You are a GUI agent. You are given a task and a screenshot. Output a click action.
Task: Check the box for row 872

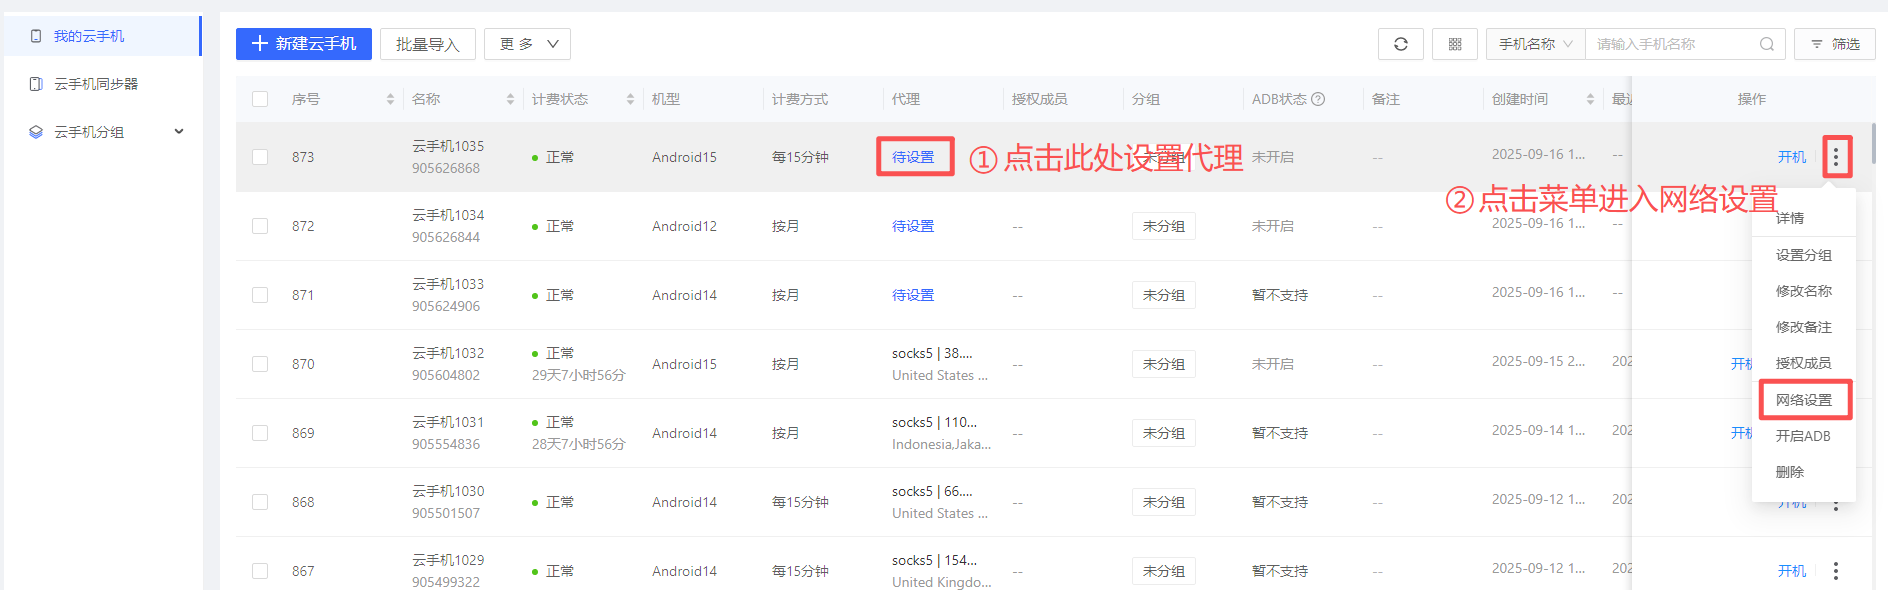[x=260, y=226]
